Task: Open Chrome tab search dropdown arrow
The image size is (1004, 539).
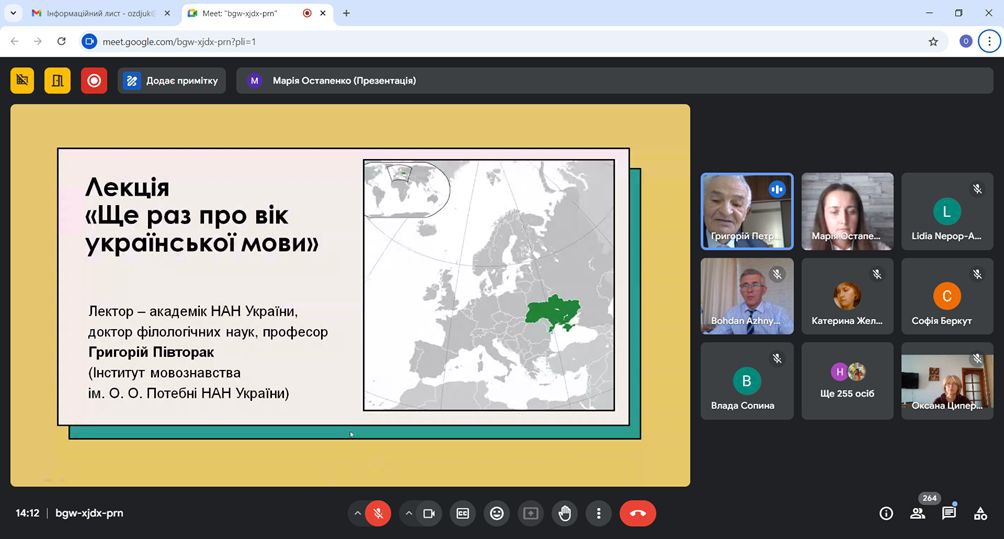Action: coord(13,13)
